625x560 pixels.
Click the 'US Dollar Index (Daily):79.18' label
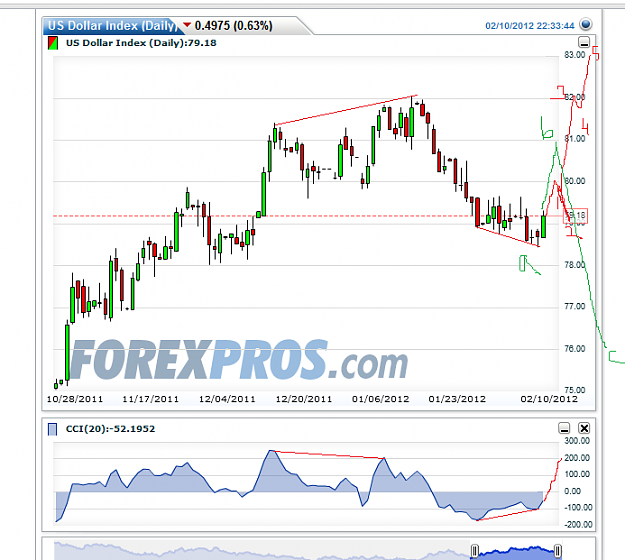click(x=141, y=43)
